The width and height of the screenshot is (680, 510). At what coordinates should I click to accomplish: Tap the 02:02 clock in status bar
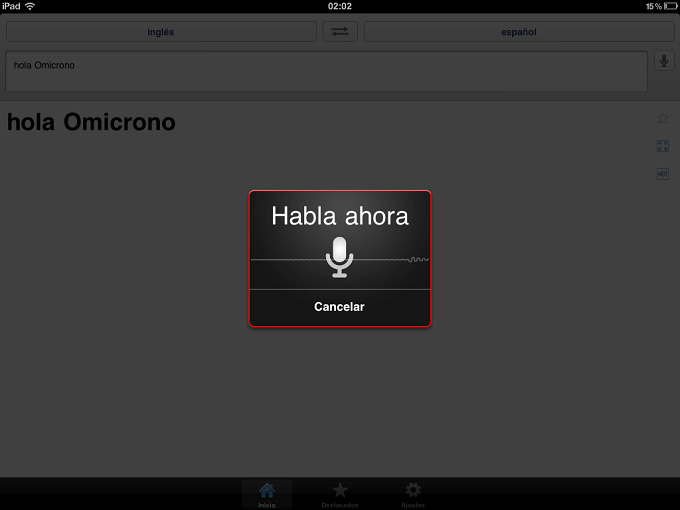(x=340, y=6)
